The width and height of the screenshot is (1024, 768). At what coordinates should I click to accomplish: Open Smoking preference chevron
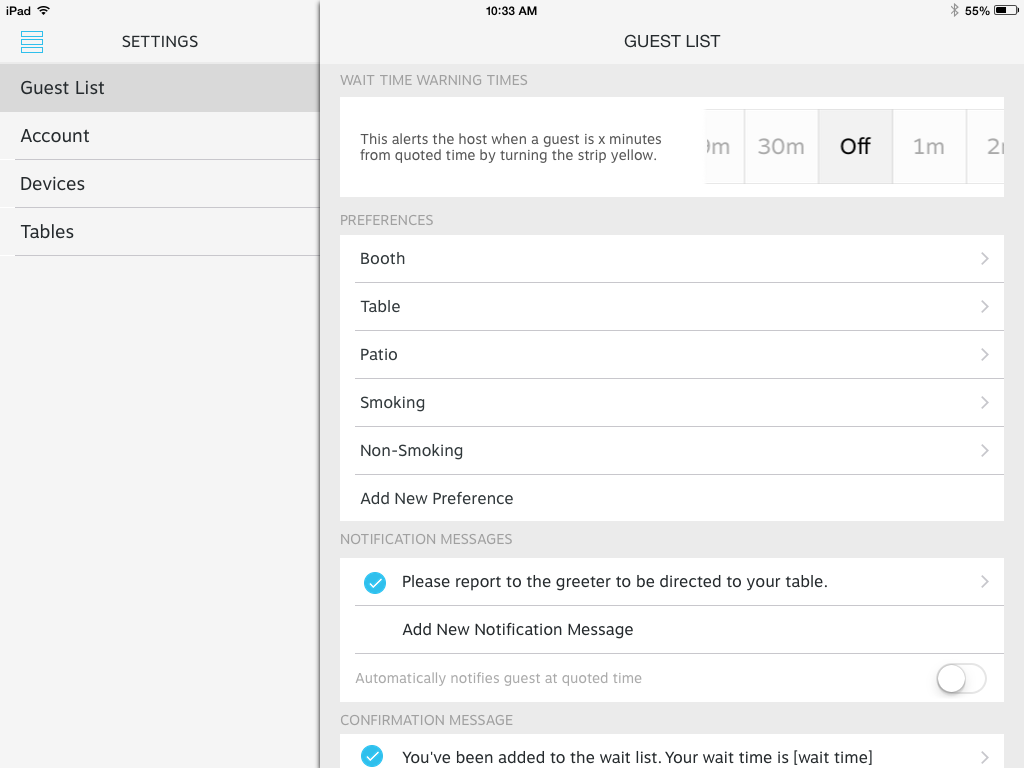pos(984,402)
